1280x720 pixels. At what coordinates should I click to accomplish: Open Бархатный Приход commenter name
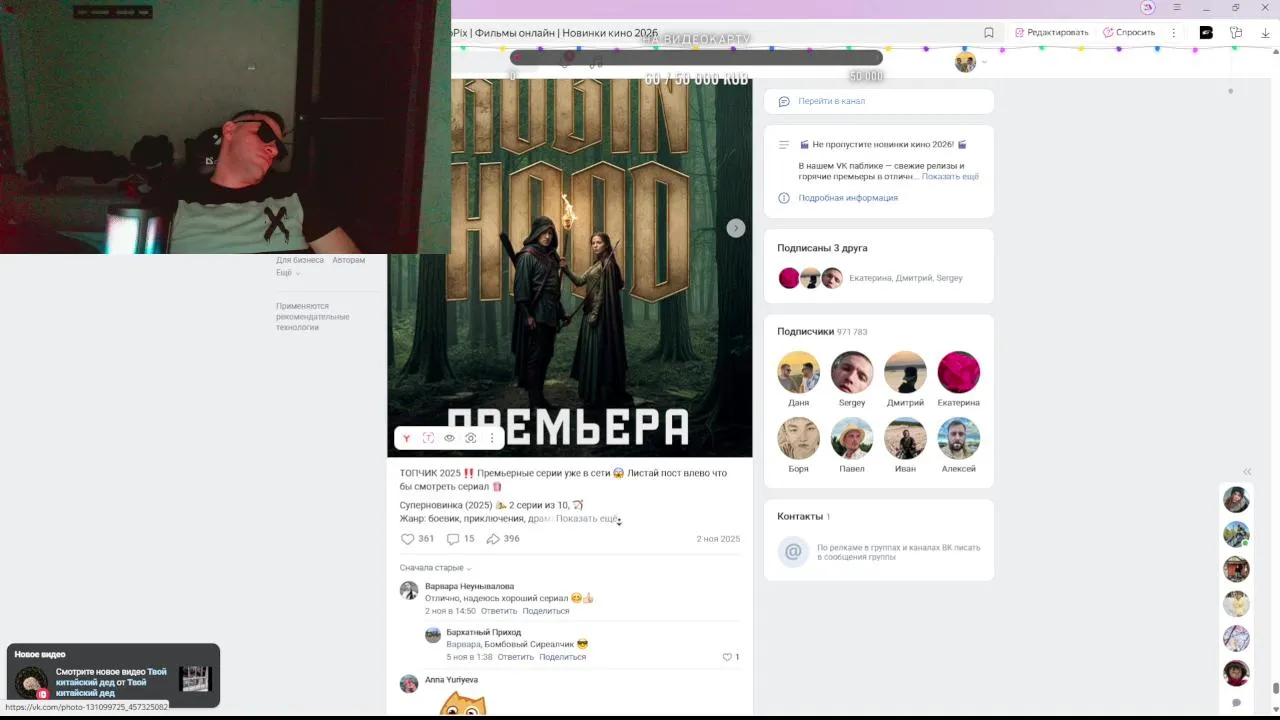pos(483,632)
